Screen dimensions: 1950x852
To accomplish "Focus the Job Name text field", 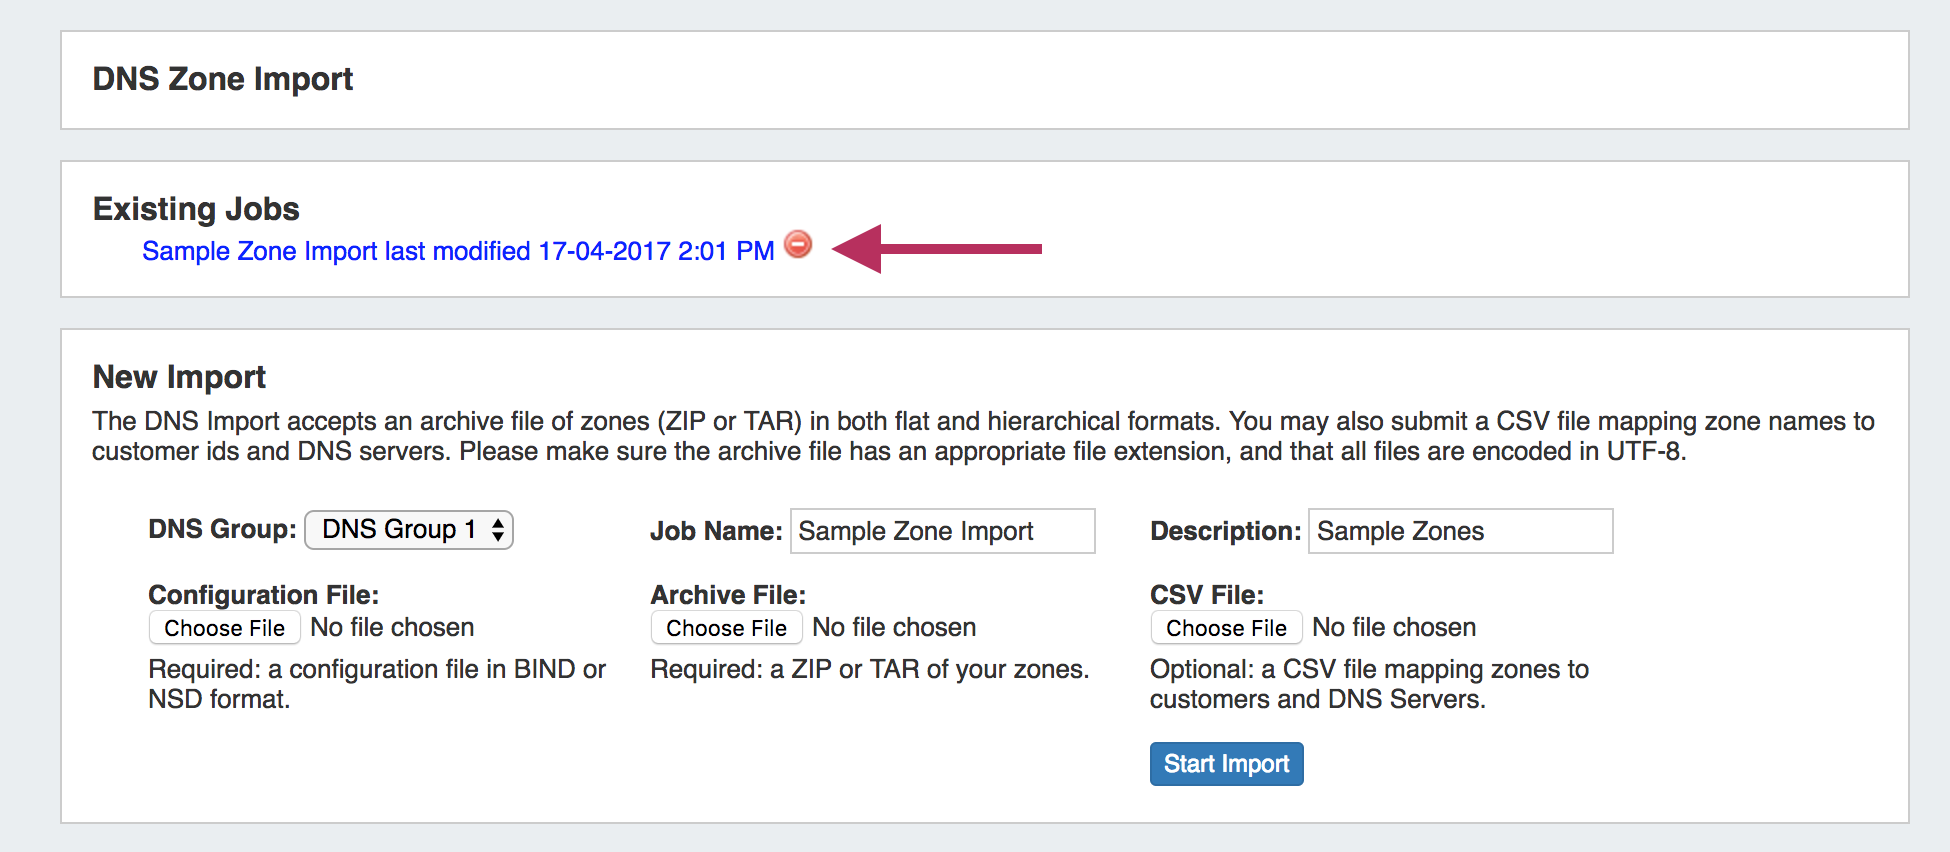I will (x=942, y=531).
